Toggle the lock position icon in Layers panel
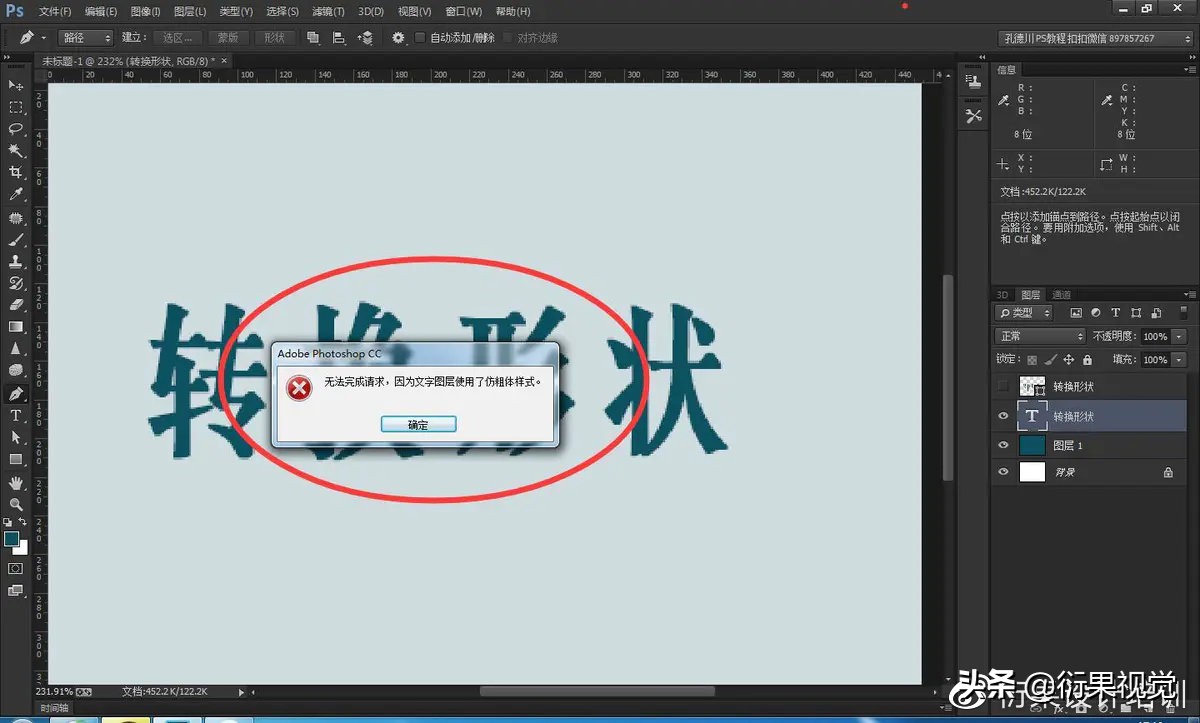 [x=1069, y=360]
